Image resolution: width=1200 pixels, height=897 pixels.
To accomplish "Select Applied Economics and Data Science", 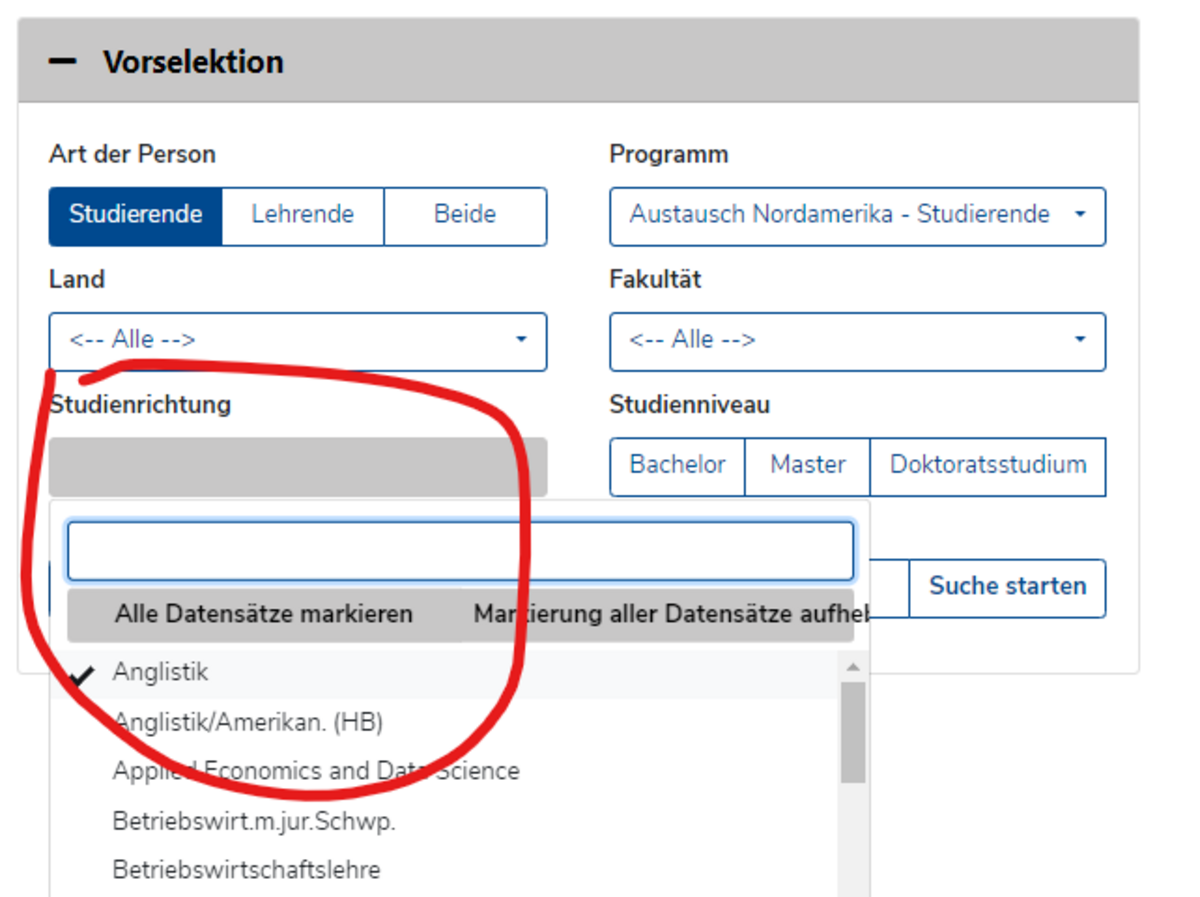I will pyautogui.click(x=315, y=772).
